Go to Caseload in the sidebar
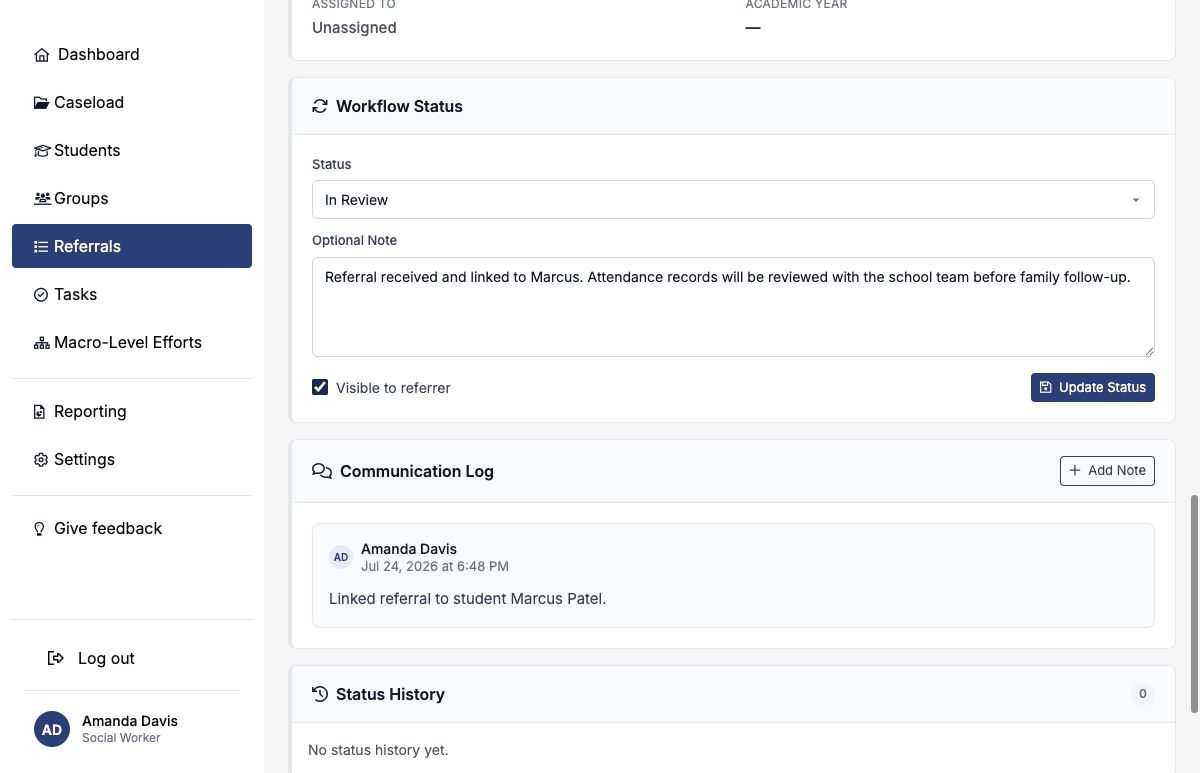The height and width of the screenshot is (773, 1200). (132, 102)
